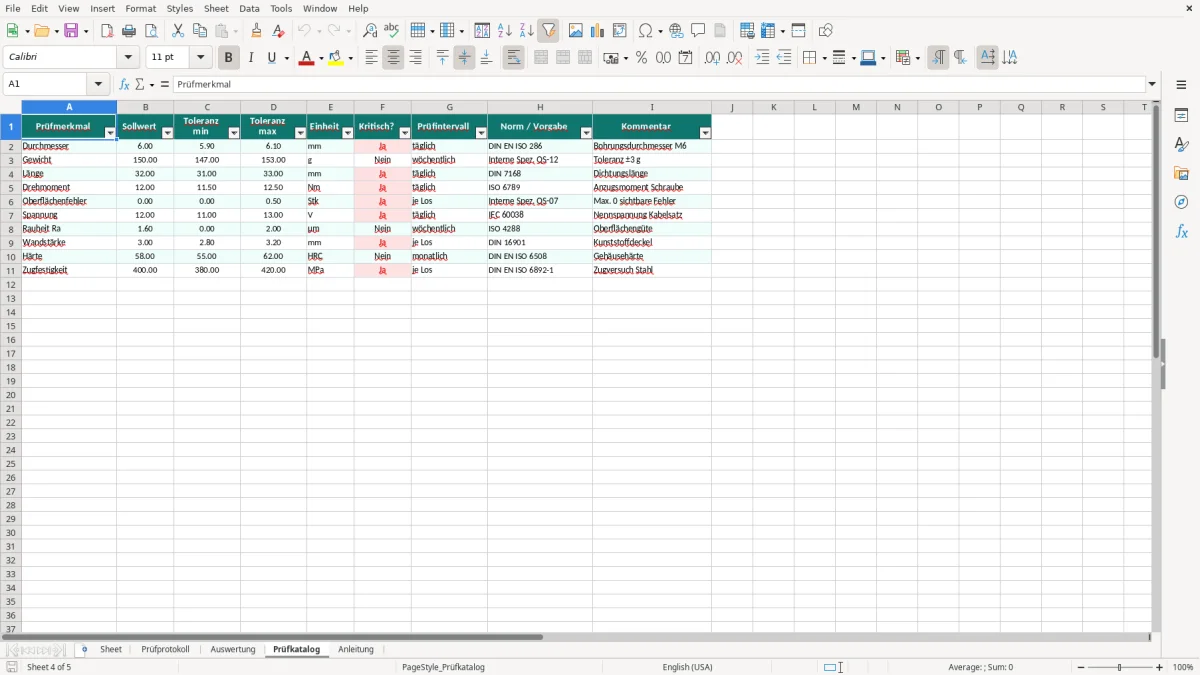1200x675 pixels.
Task: Insert a comment
Action: pos(698,31)
